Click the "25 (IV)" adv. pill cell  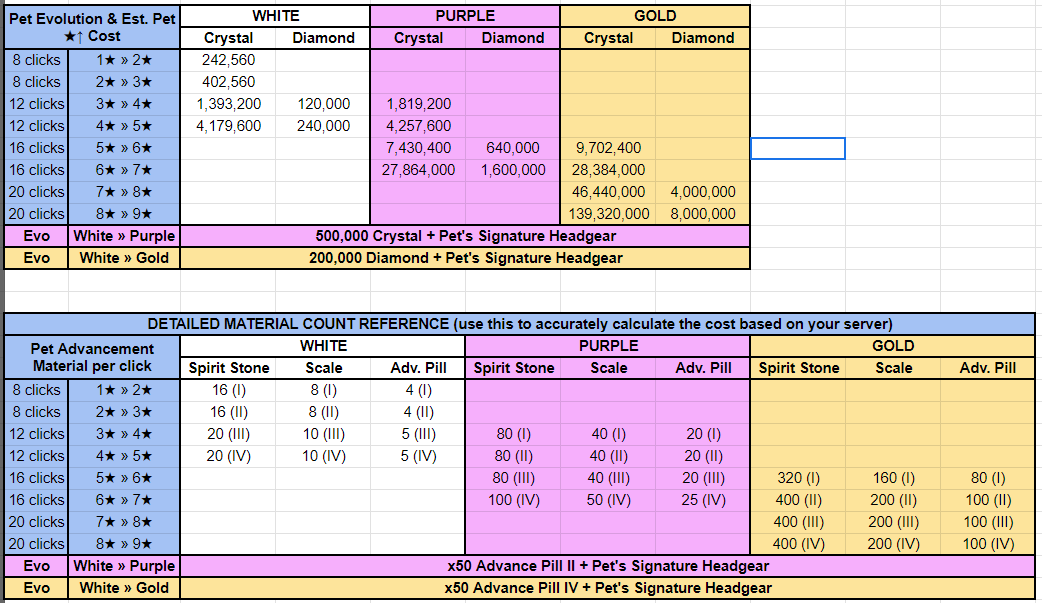tap(703, 499)
